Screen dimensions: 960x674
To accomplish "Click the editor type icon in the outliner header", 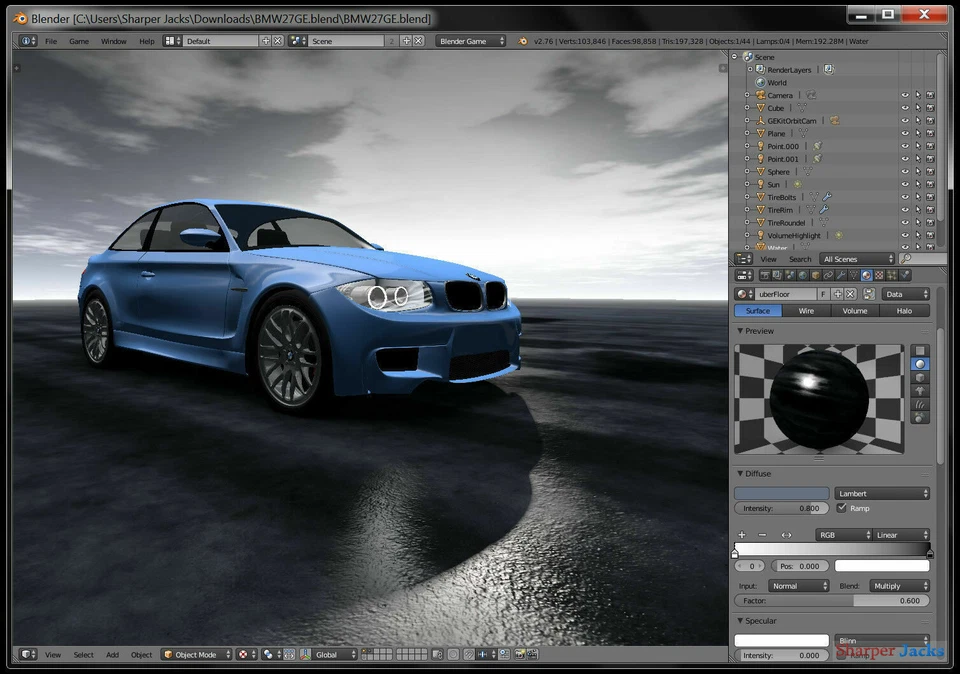I will [742, 259].
